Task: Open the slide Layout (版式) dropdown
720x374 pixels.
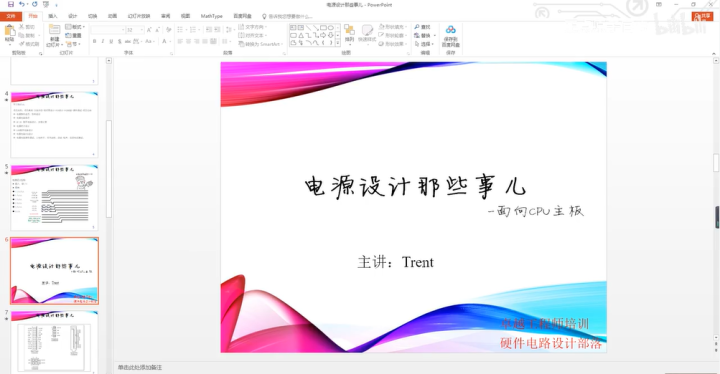Action: (75, 27)
